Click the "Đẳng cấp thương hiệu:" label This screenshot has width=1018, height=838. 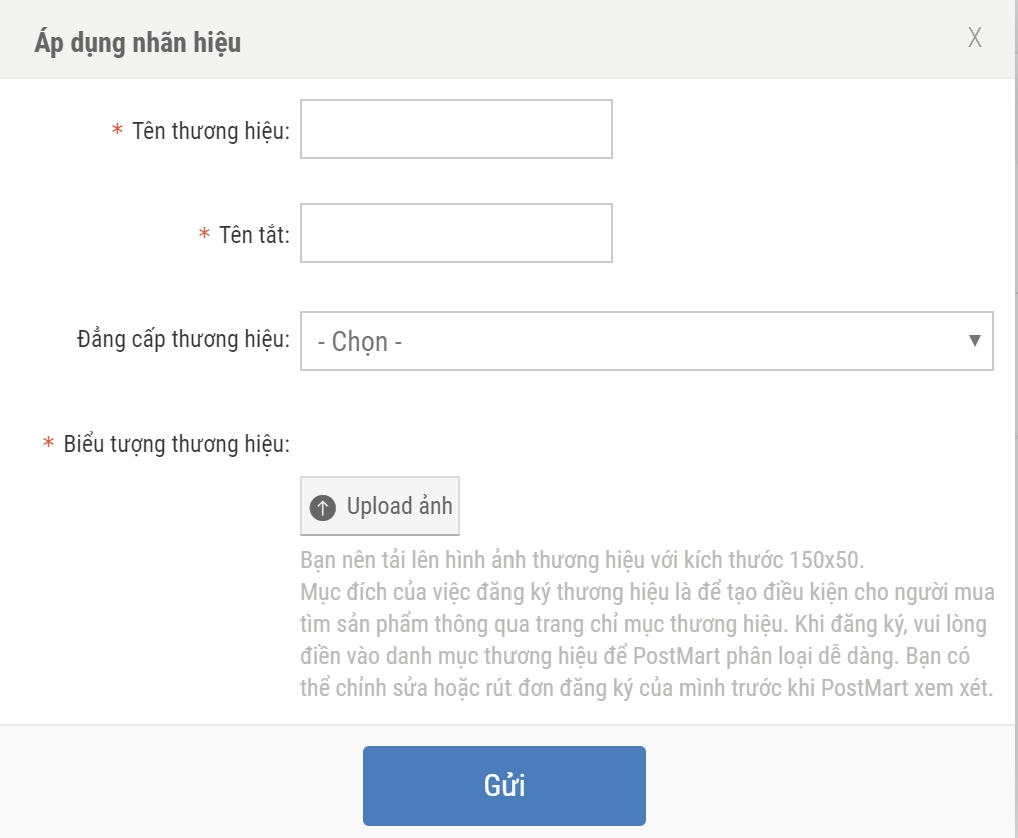pyautogui.click(x=183, y=339)
